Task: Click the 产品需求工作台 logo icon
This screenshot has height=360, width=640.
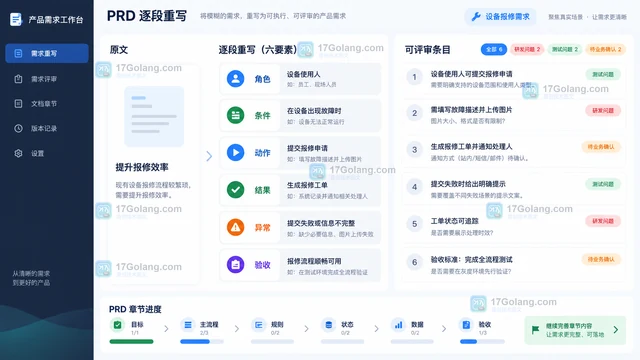Action: 16,19
